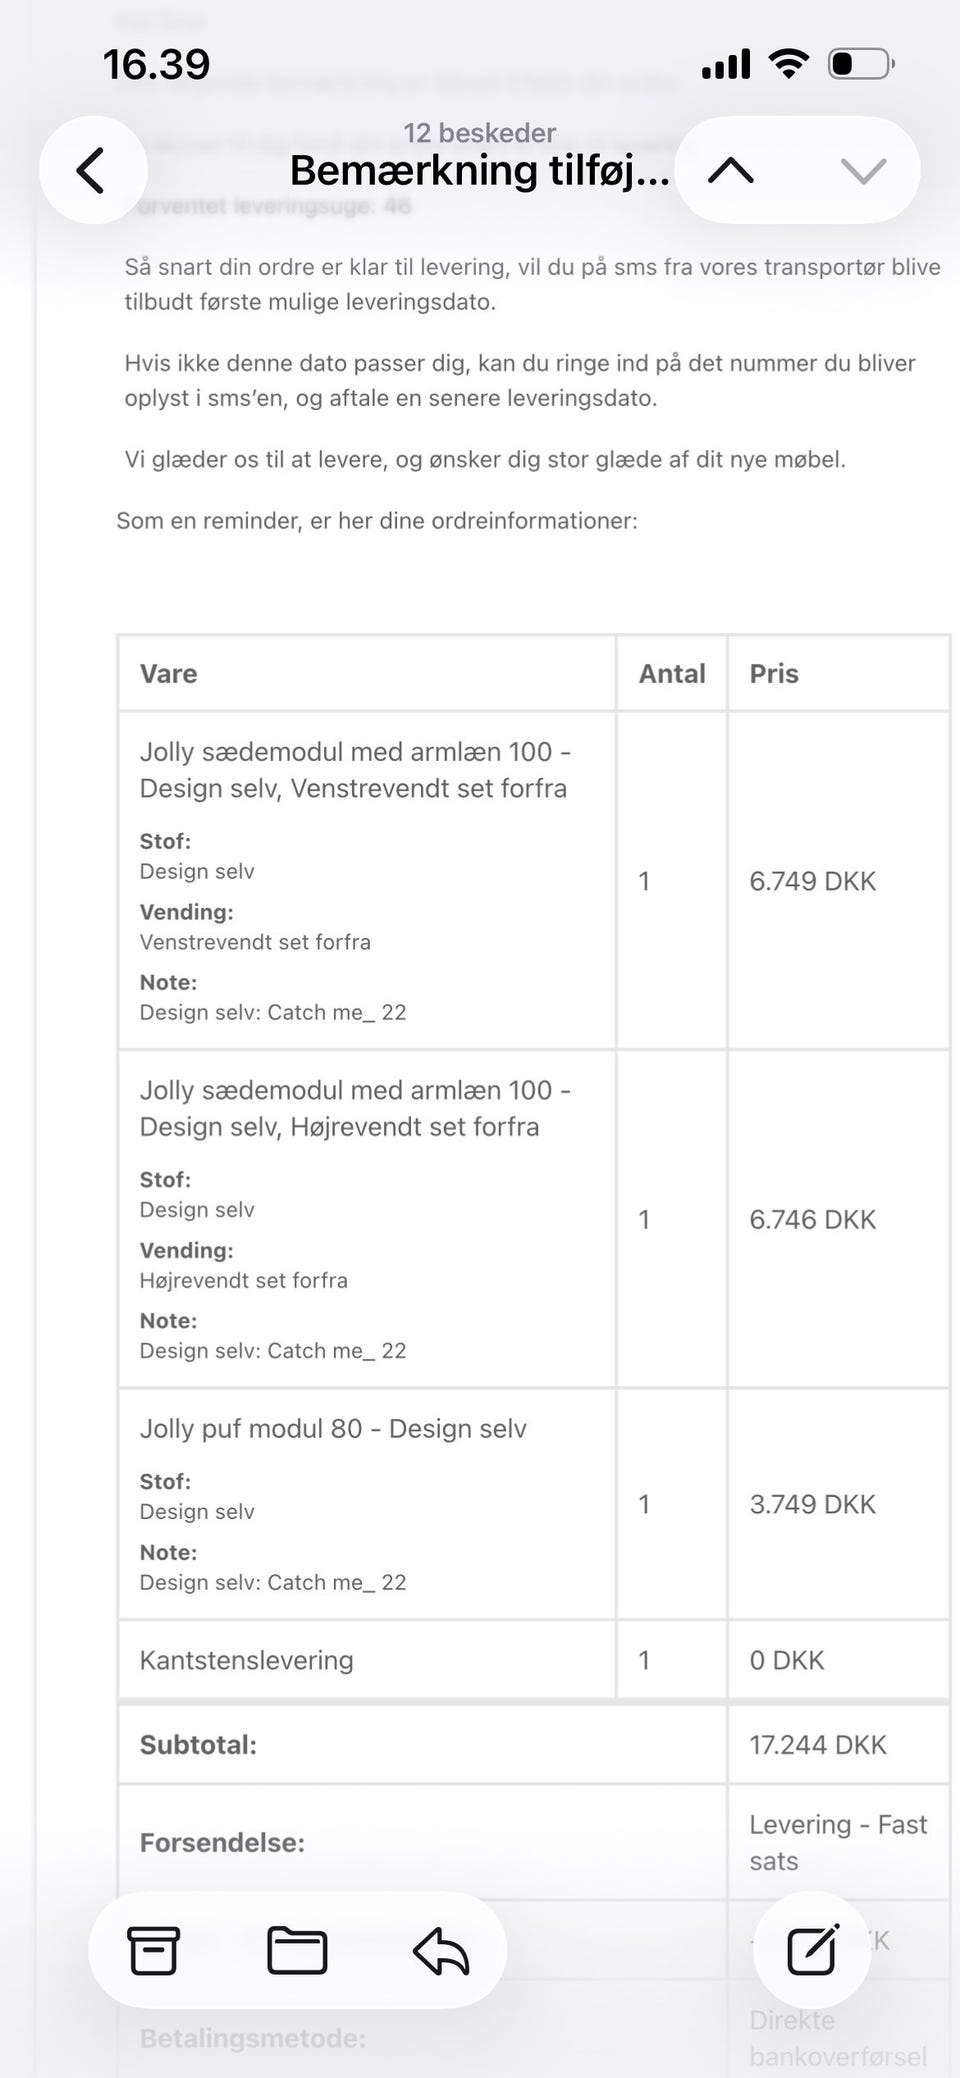Tap the 'Bemærkning tilføj...' subject title
Viewport: 960px width, 2078px height.
480,171
